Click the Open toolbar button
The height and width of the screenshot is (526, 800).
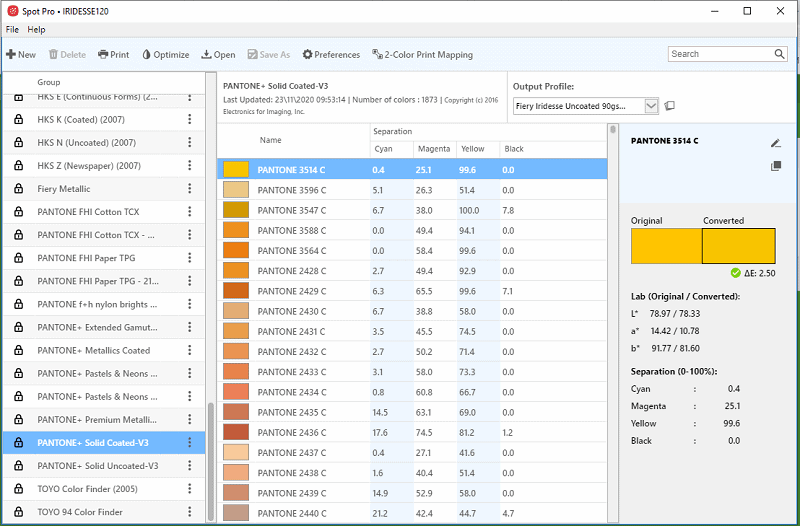(218, 55)
